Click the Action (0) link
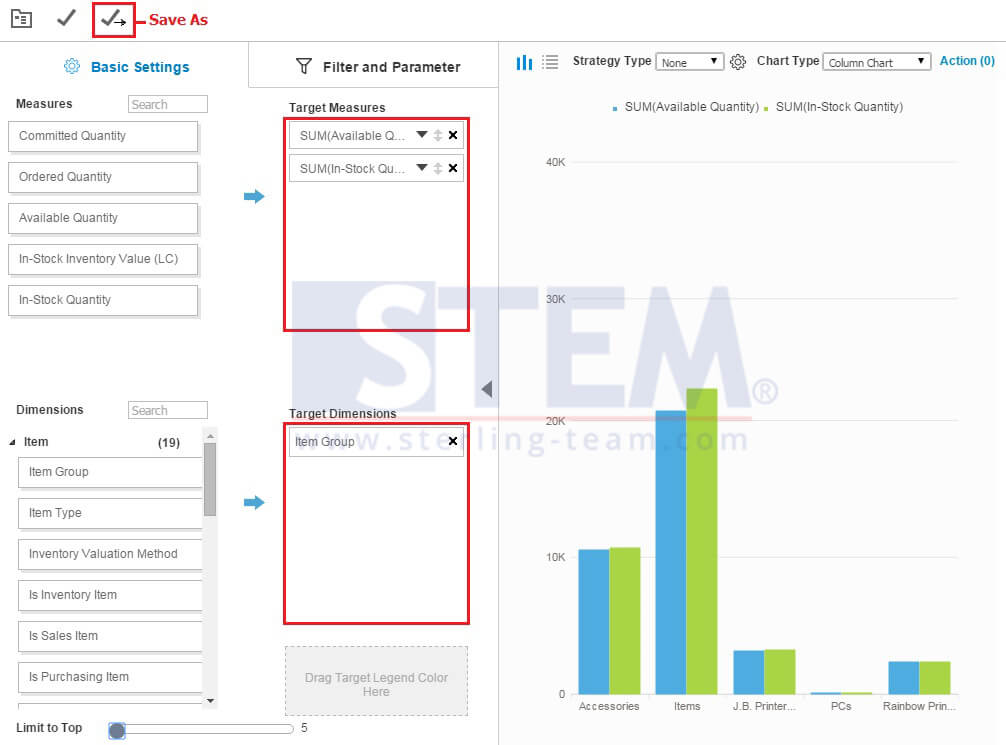Viewport: 1006px width, 745px height. [967, 61]
